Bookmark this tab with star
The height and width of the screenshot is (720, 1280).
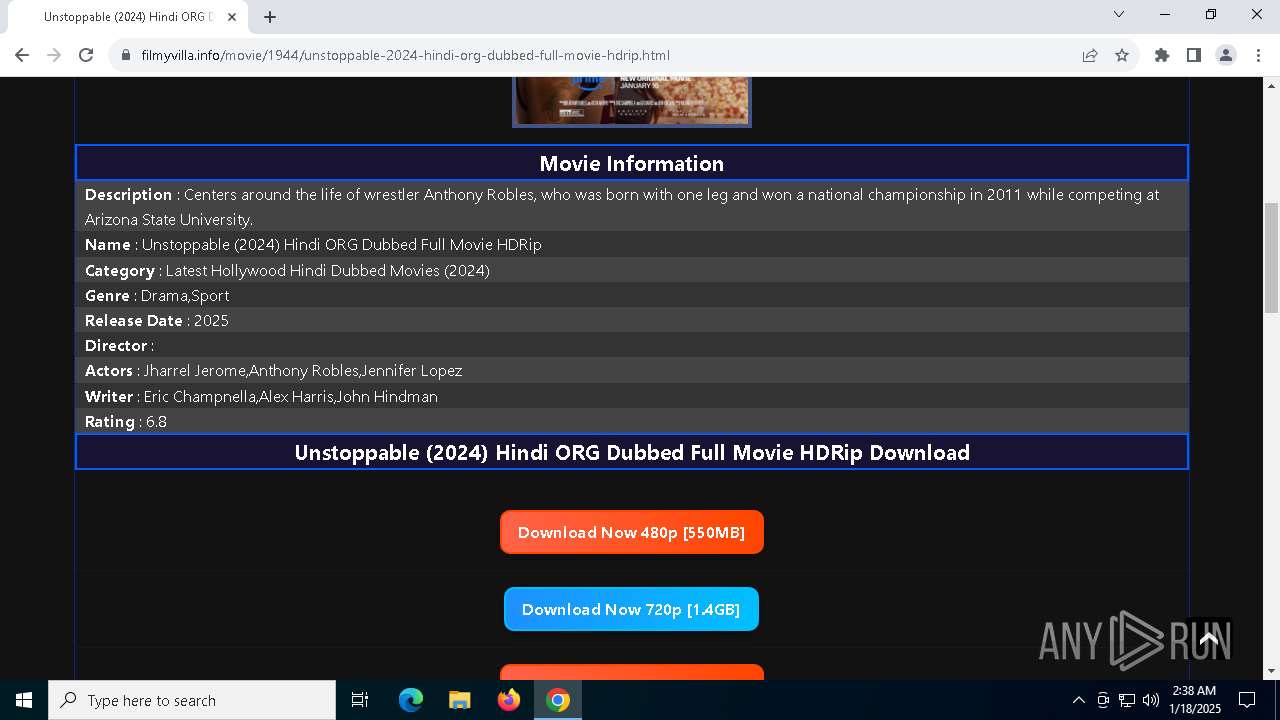pos(1122,55)
